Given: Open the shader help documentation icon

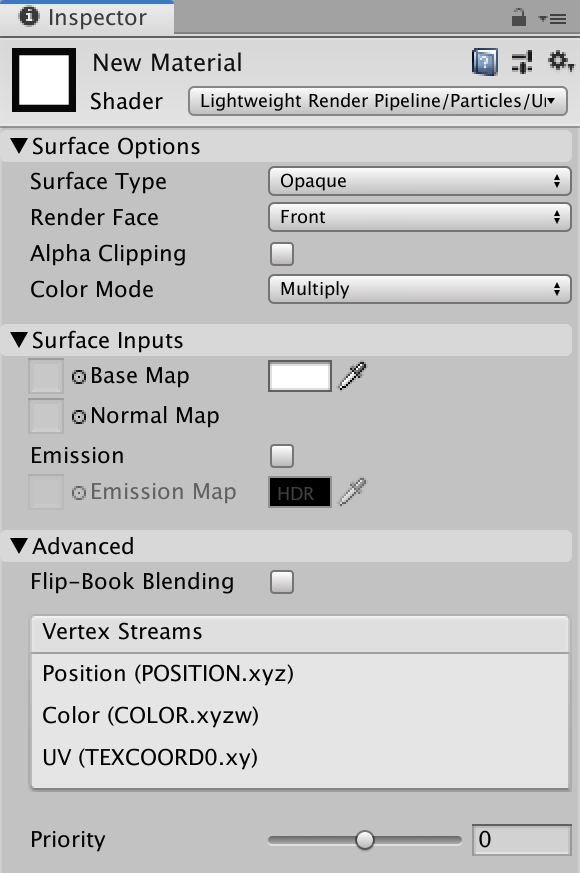Looking at the screenshot, I should pyautogui.click(x=484, y=62).
